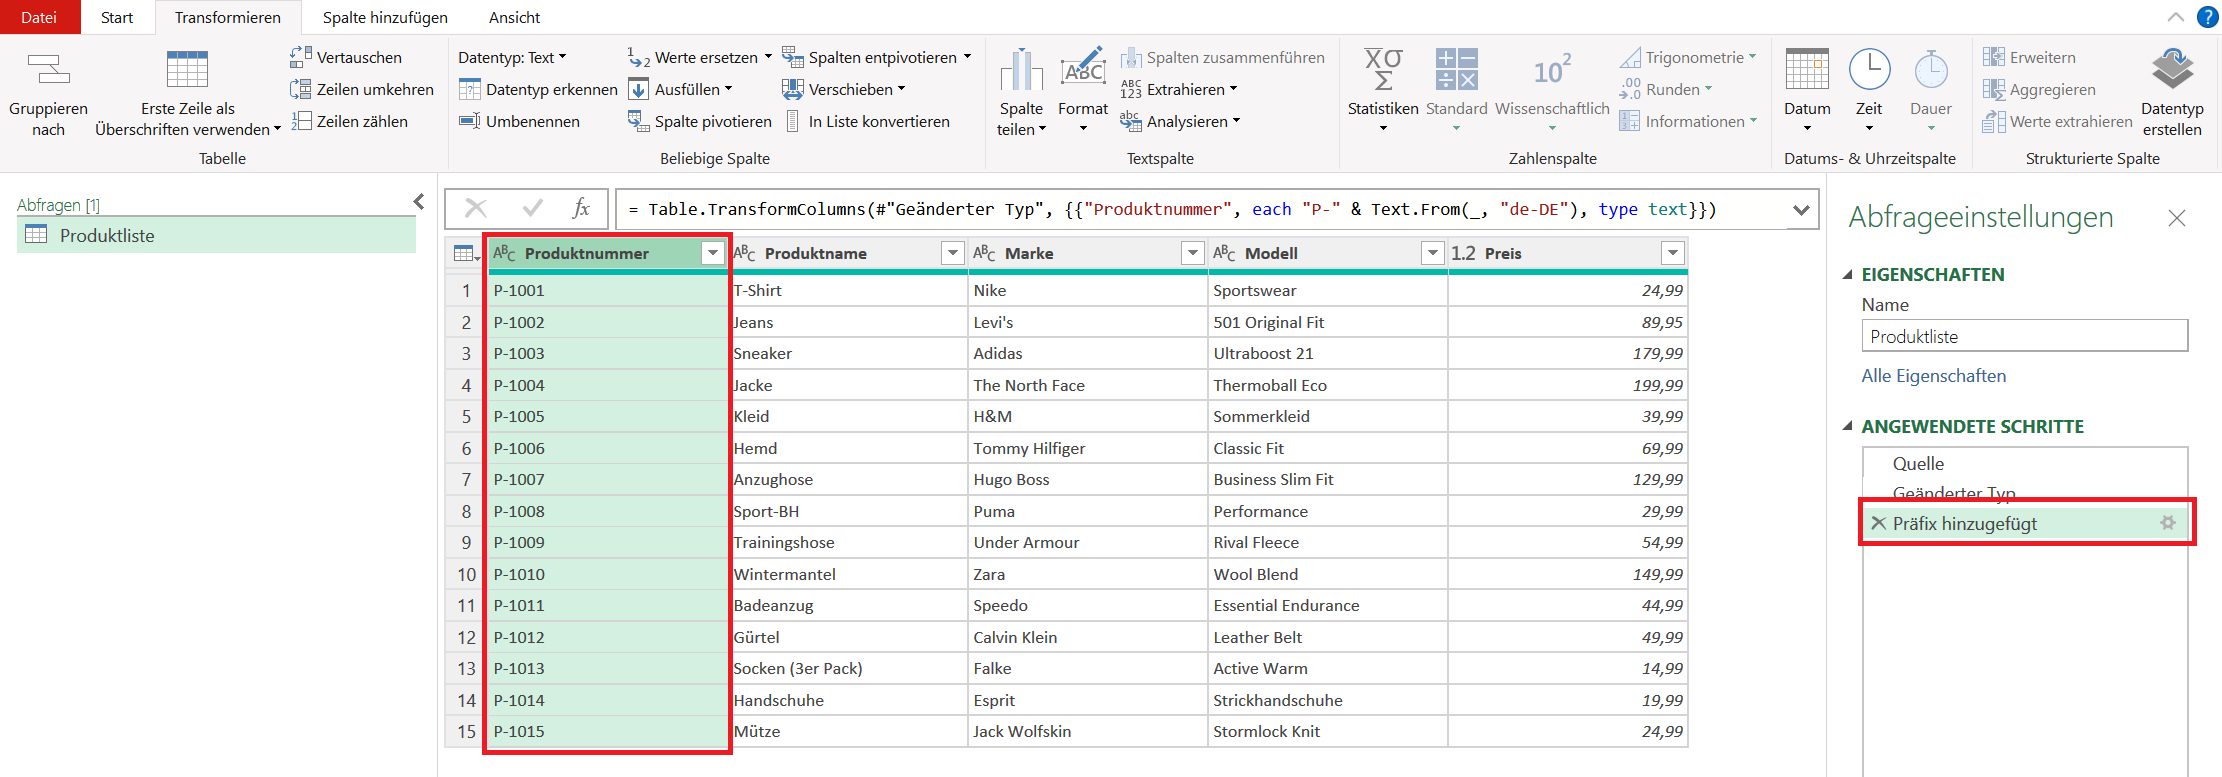Viewport: 2222px width, 777px height.
Task: Select the Preis column header
Action: pos(1567,253)
